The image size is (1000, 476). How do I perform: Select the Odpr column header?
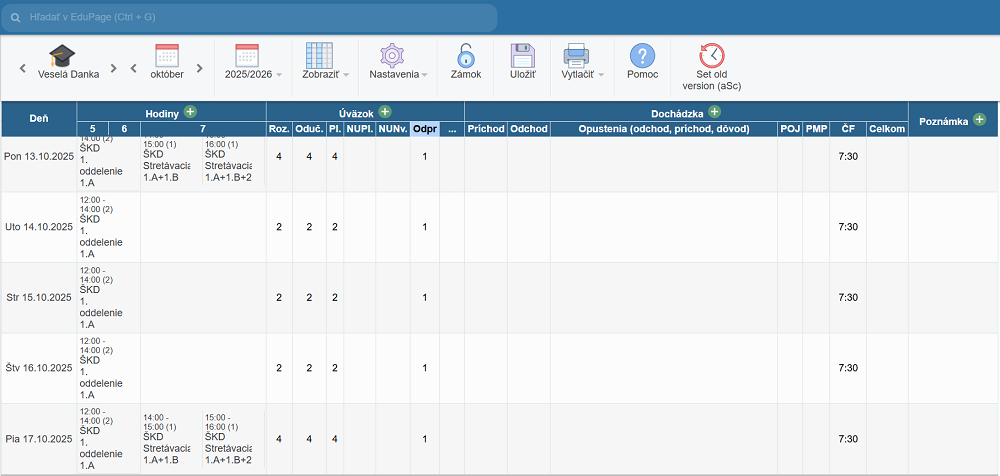425,129
